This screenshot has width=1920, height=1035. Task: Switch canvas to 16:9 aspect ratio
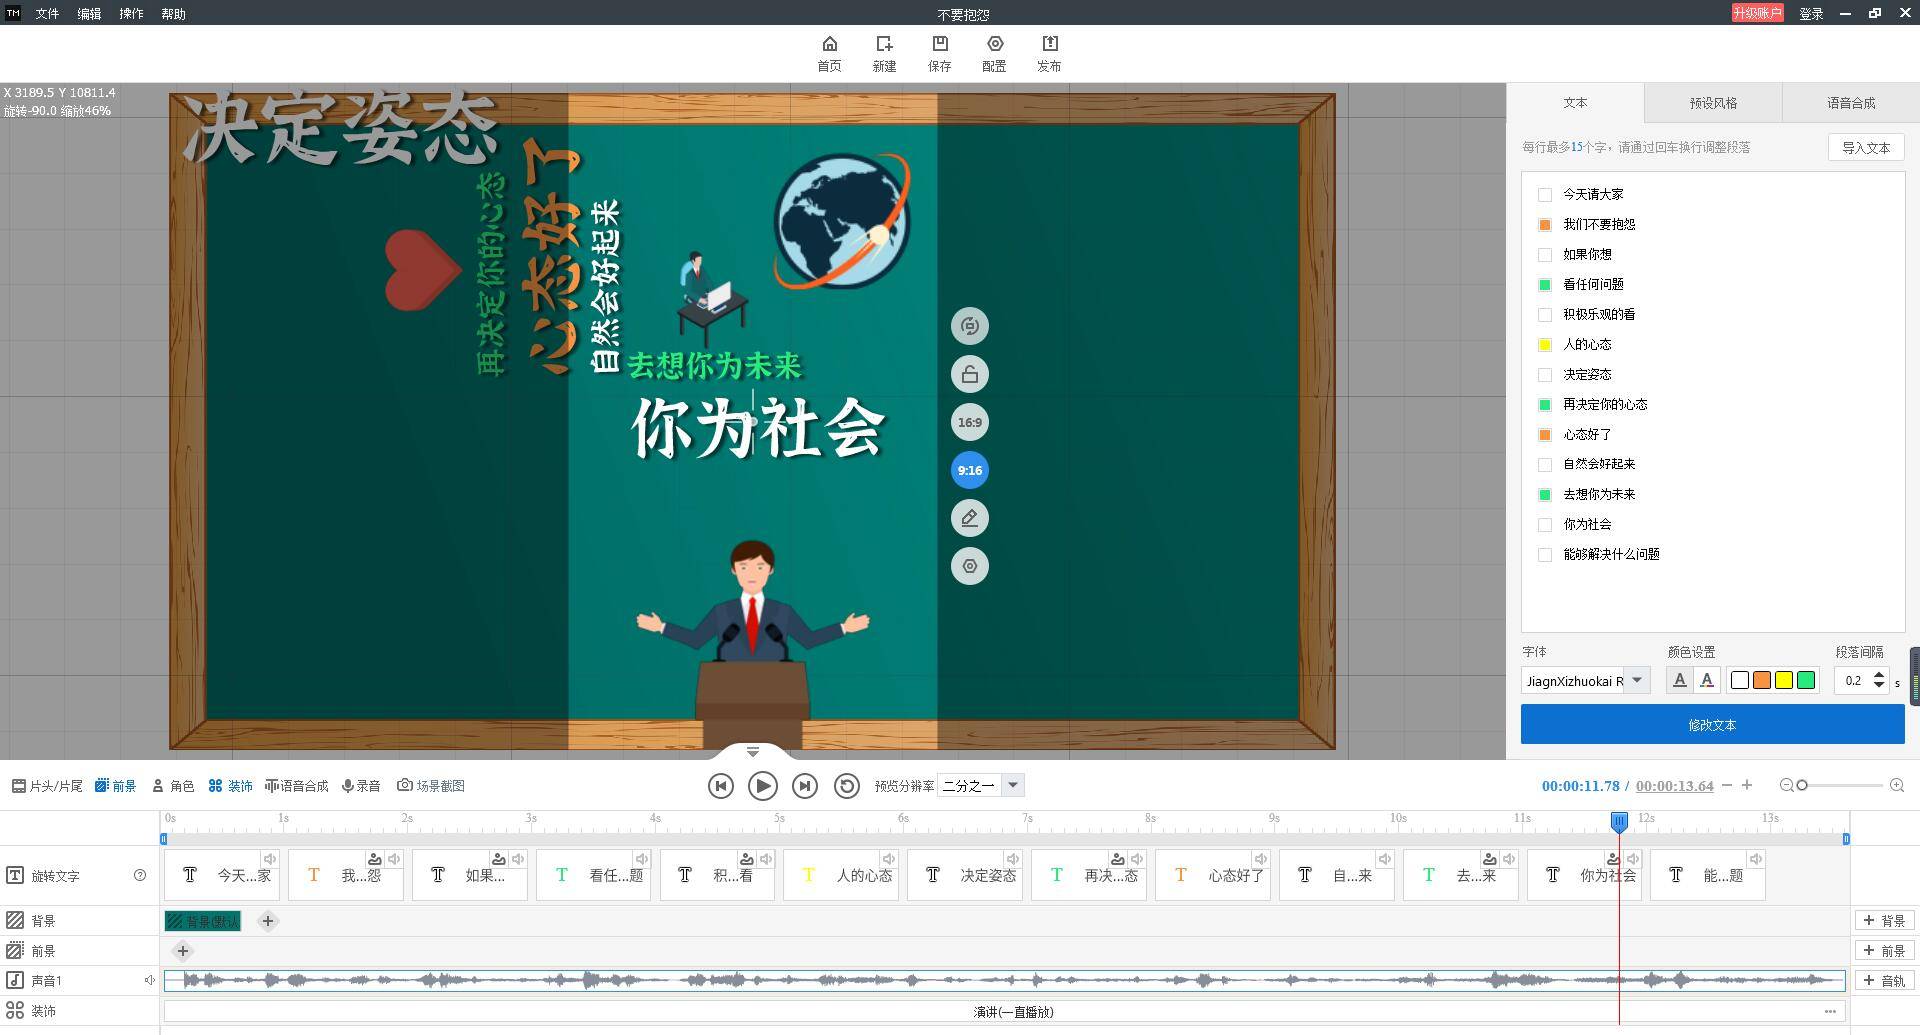(x=969, y=423)
